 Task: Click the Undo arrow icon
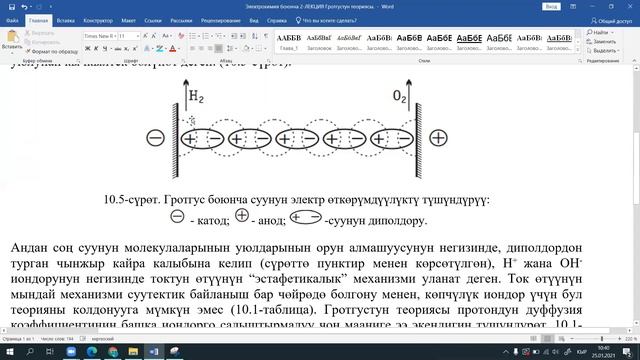point(24,7)
